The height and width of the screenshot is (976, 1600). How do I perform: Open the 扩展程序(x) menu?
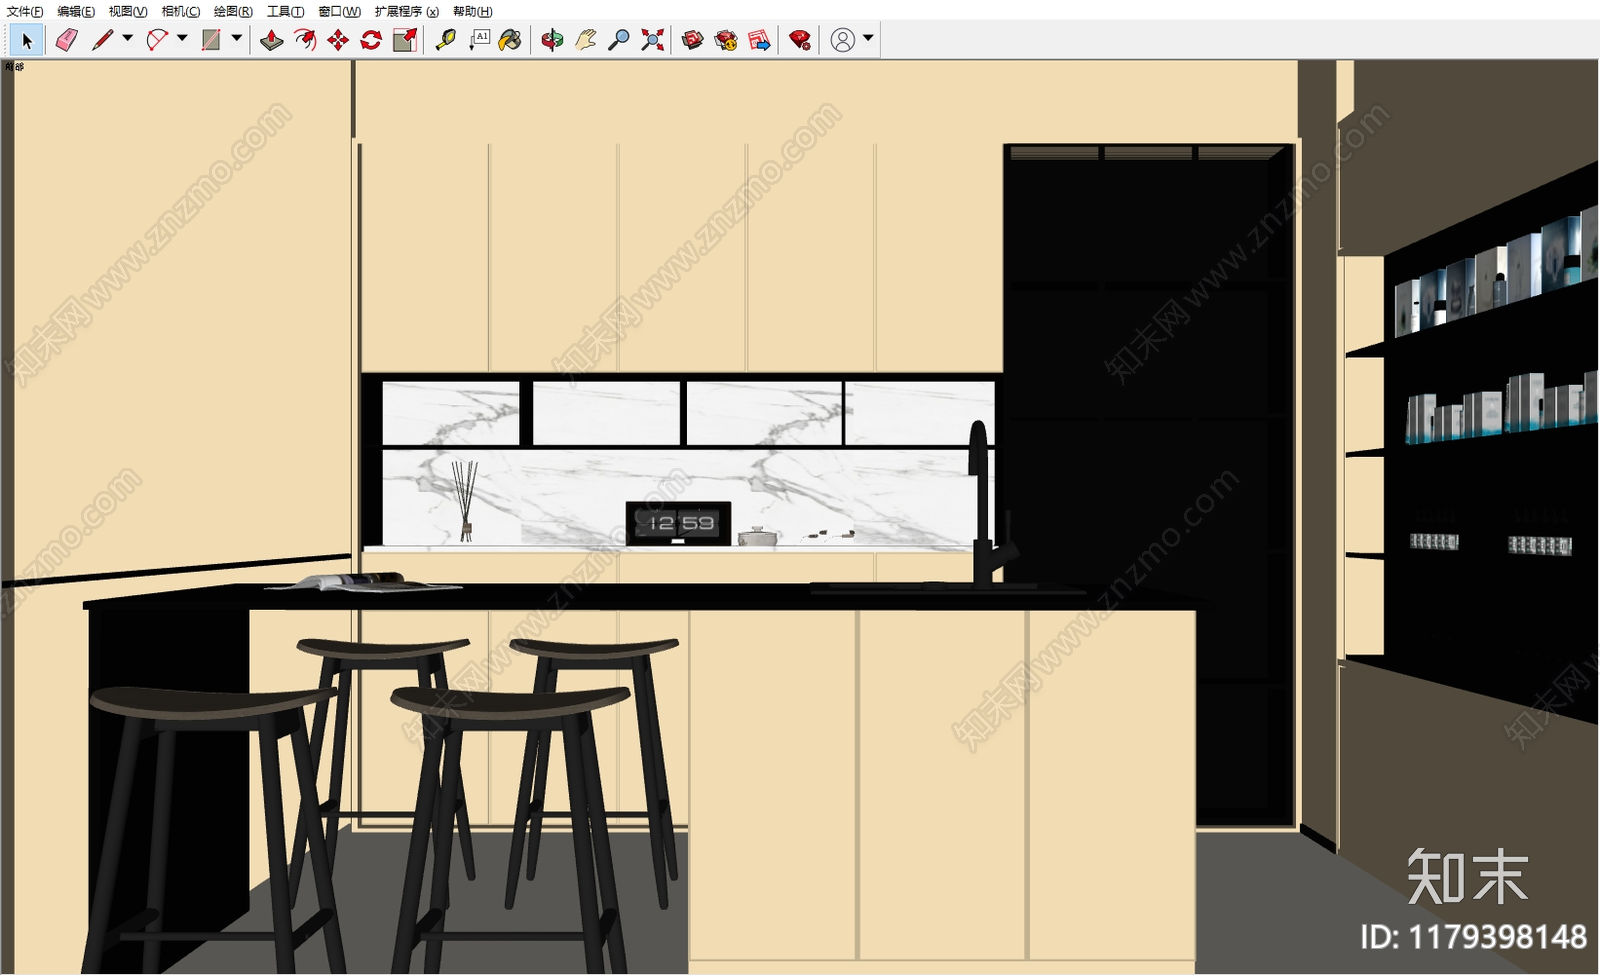(x=407, y=11)
